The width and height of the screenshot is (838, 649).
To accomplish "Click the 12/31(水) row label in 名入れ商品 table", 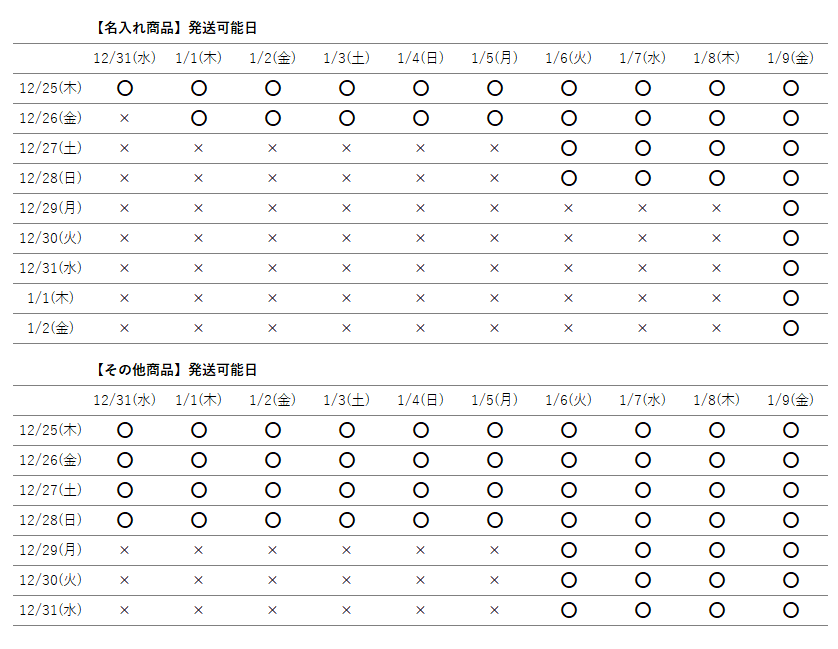I will point(51,268).
